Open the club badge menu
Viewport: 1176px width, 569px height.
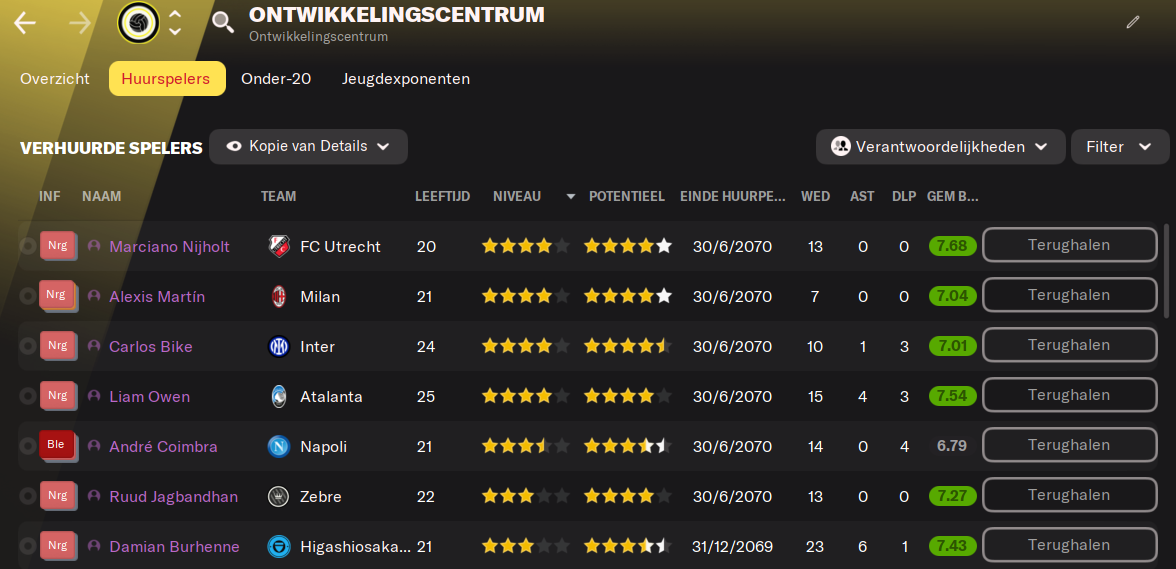138,23
